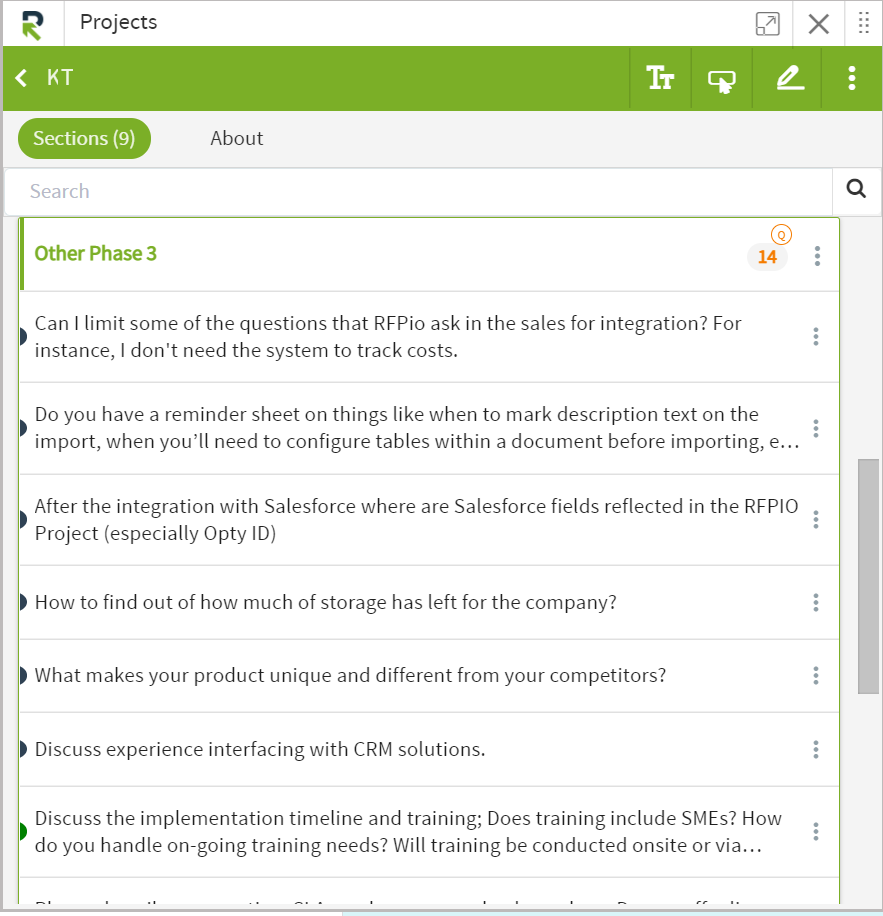
Task: Open the Salesforce fields Opty ID question
Action: coord(416,519)
